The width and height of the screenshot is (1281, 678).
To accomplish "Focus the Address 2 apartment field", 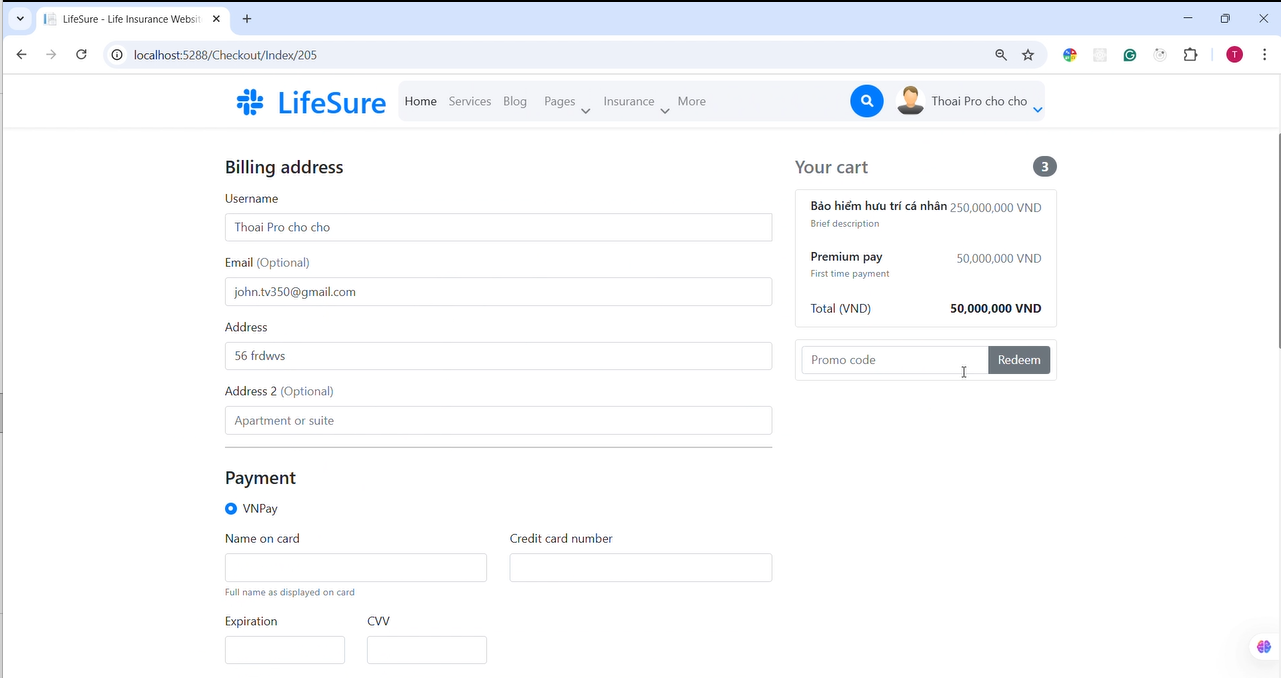I will pos(498,420).
